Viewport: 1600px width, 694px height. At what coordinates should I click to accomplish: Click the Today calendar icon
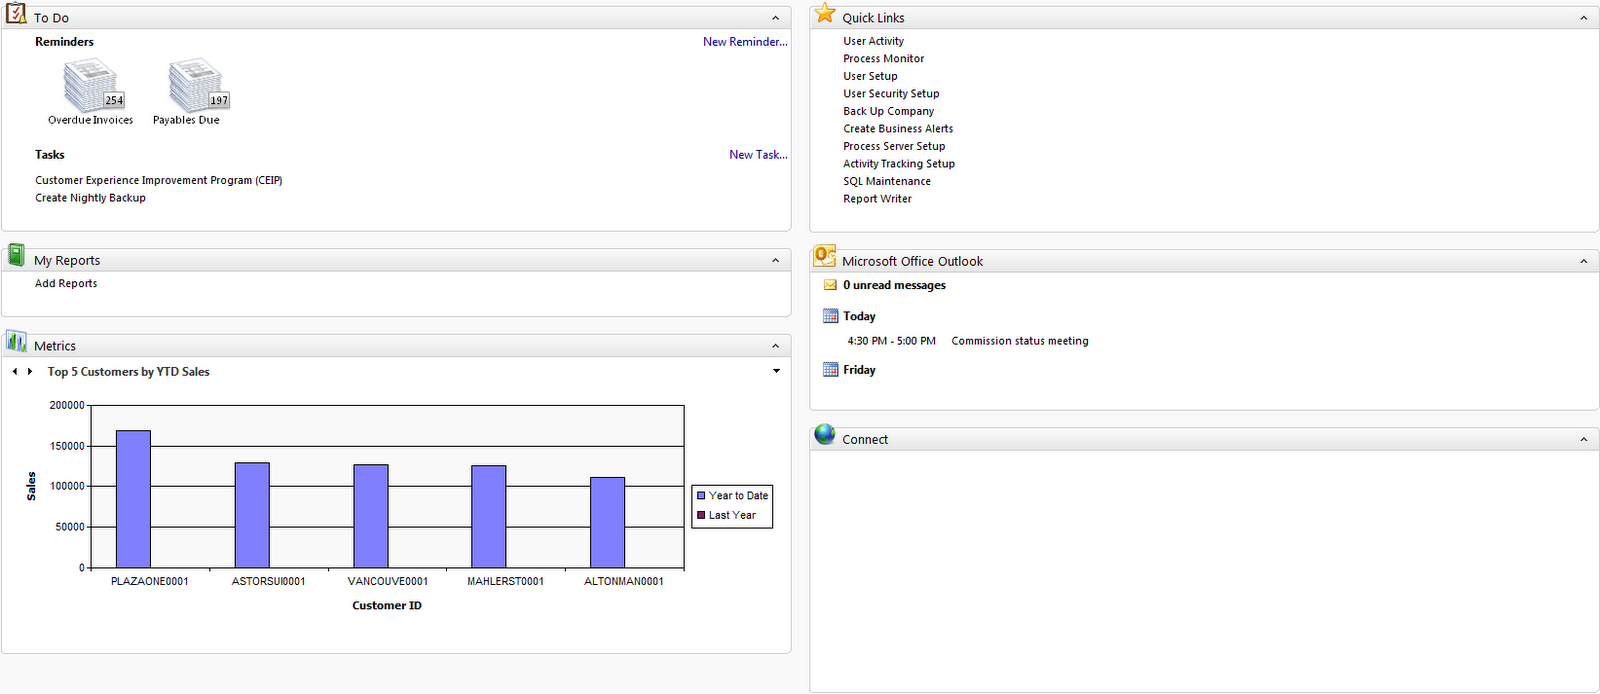830,316
